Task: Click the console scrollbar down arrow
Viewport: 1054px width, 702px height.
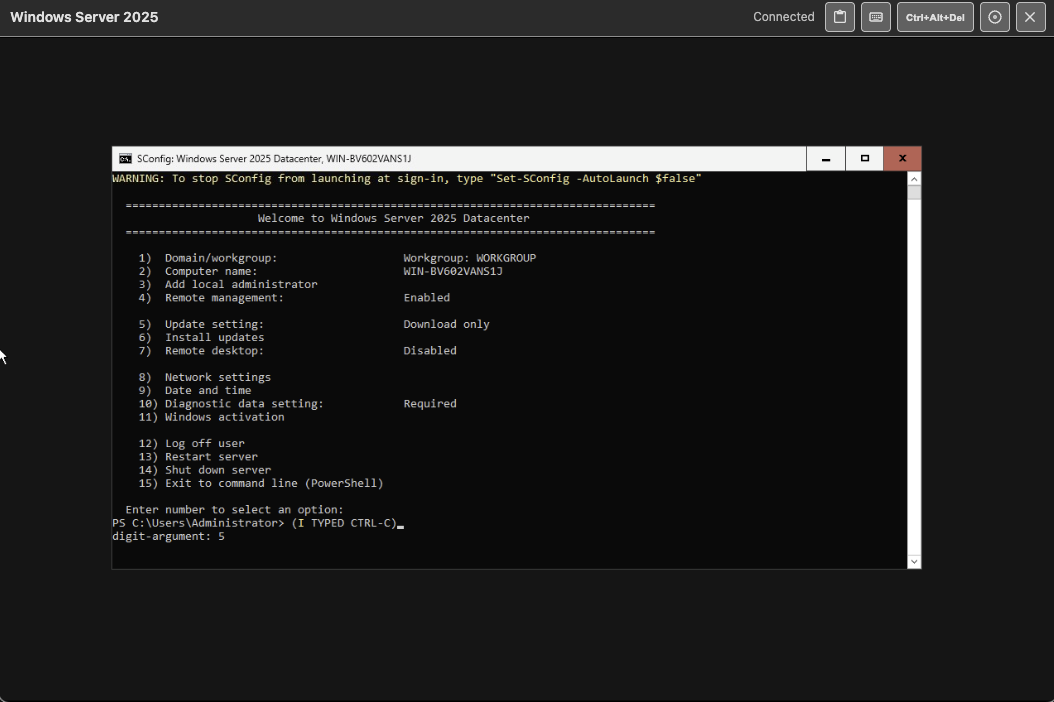Action: [914, 561]
